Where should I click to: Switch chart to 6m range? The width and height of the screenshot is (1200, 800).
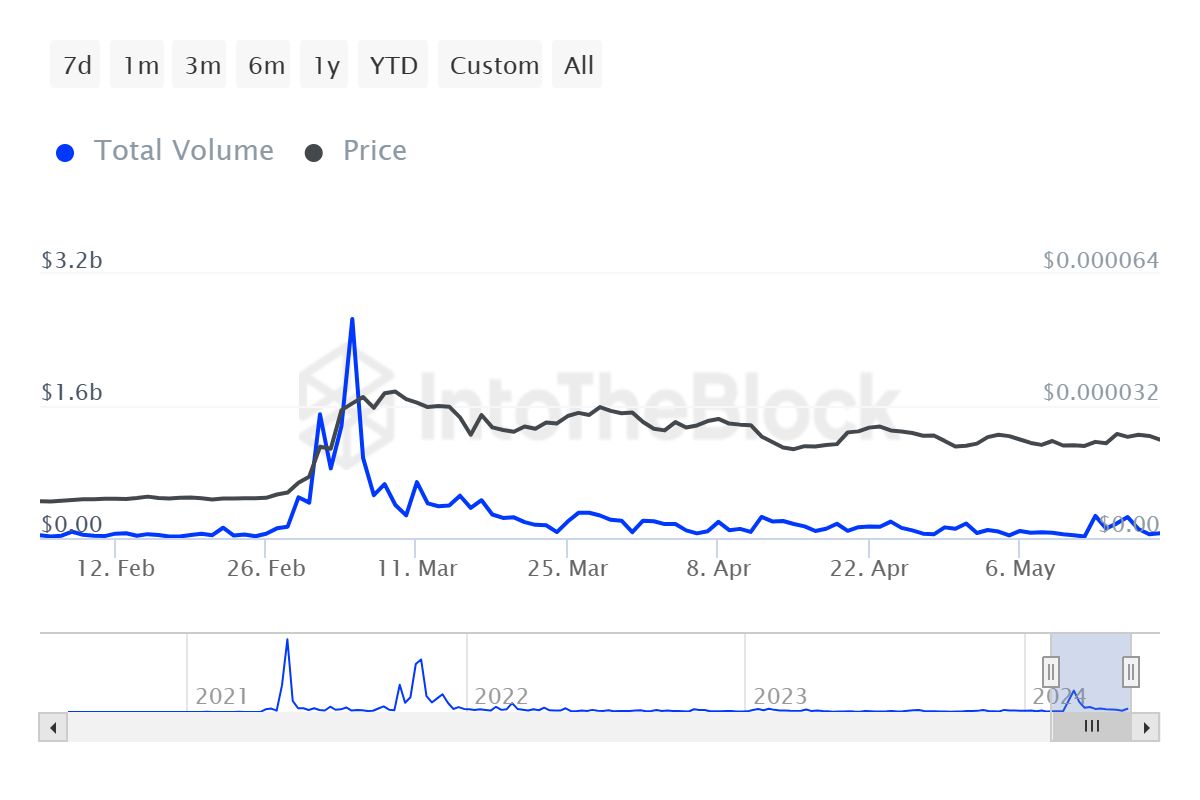tap(265, 65)
